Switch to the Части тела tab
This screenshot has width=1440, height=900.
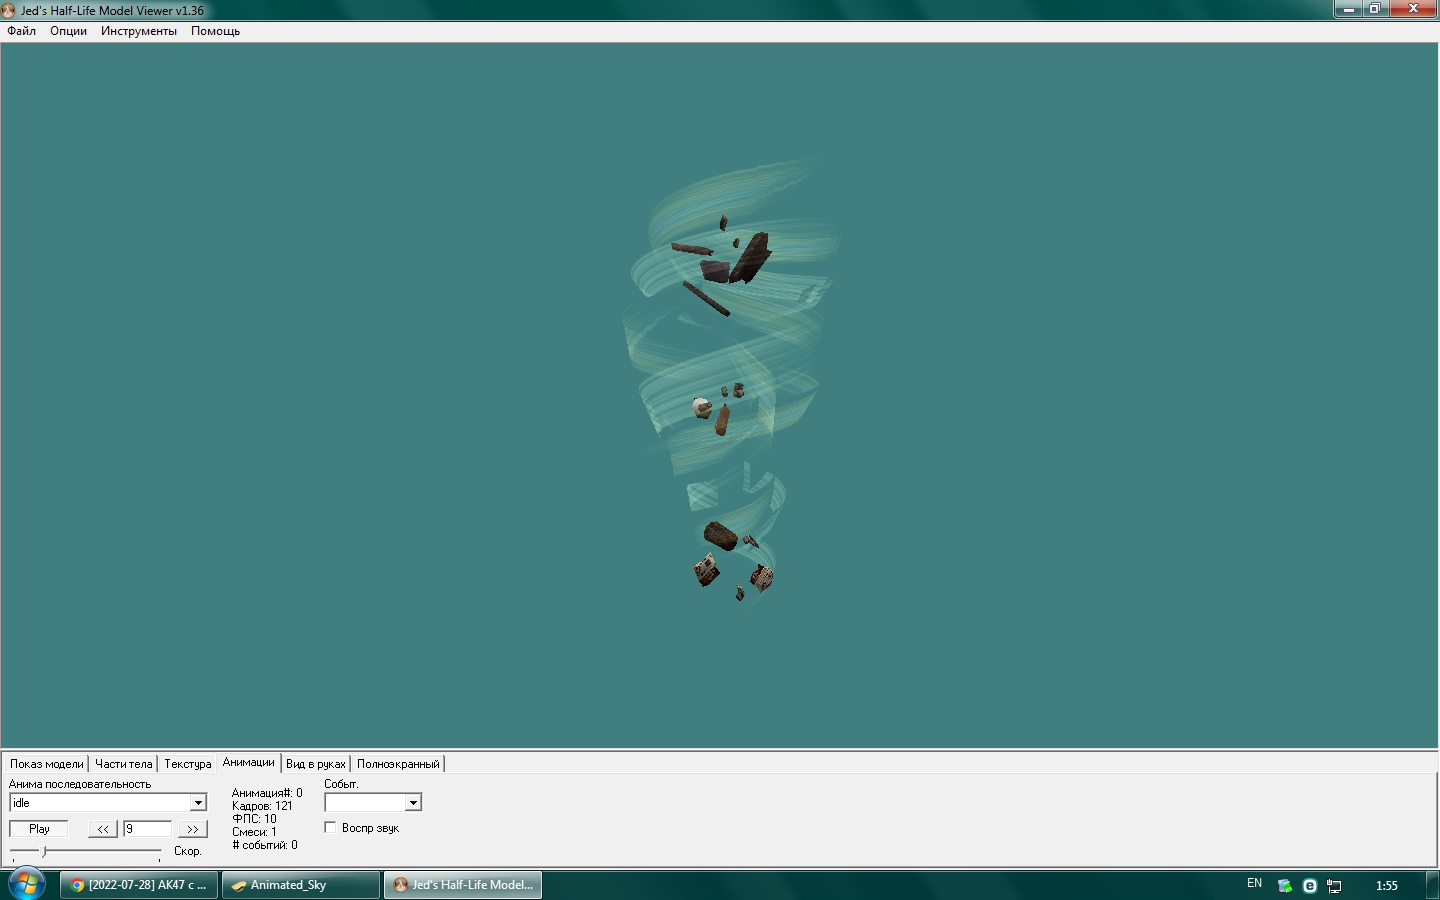click(x=123, y=764)
